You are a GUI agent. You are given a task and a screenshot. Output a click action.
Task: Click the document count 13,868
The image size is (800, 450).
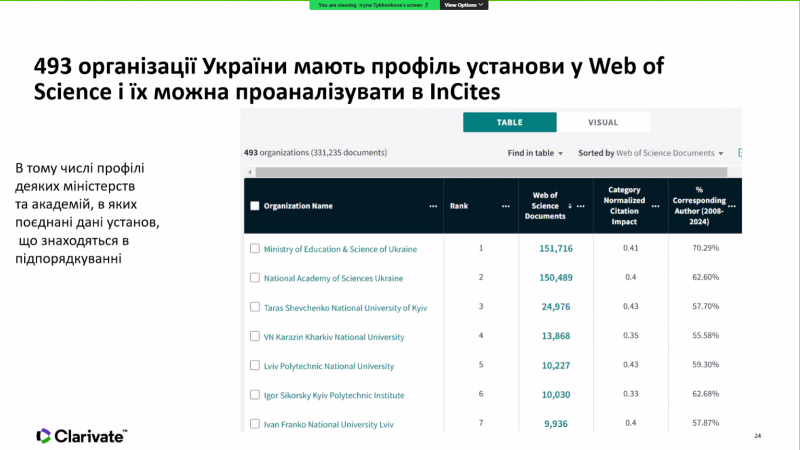[556, 336]
